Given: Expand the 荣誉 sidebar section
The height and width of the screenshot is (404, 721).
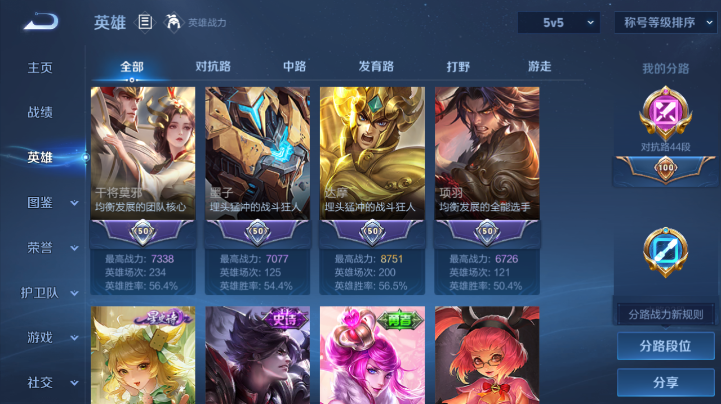Looking at the screenshot, I should pyautogui.click(x=51, y=248).
